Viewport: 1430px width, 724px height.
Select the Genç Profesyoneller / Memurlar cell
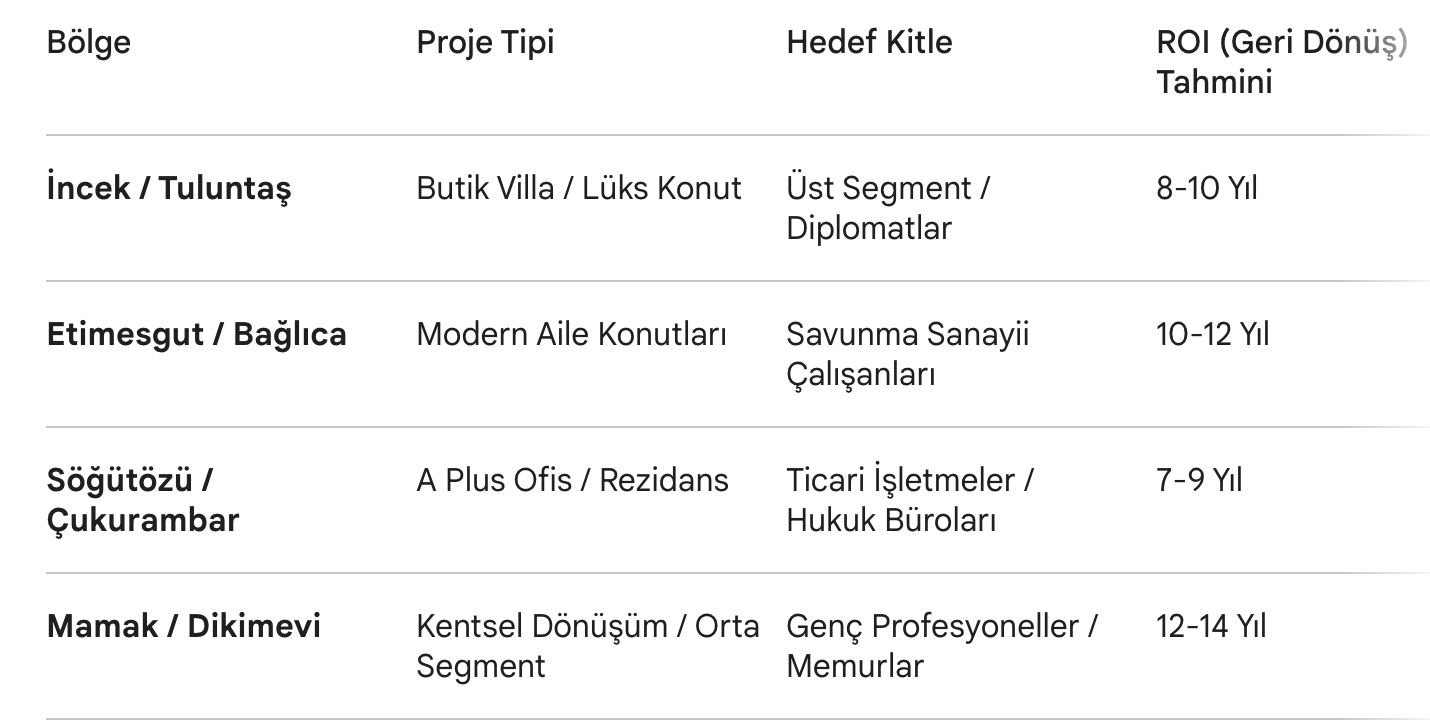pyautogui.click(x=941, y=646)
